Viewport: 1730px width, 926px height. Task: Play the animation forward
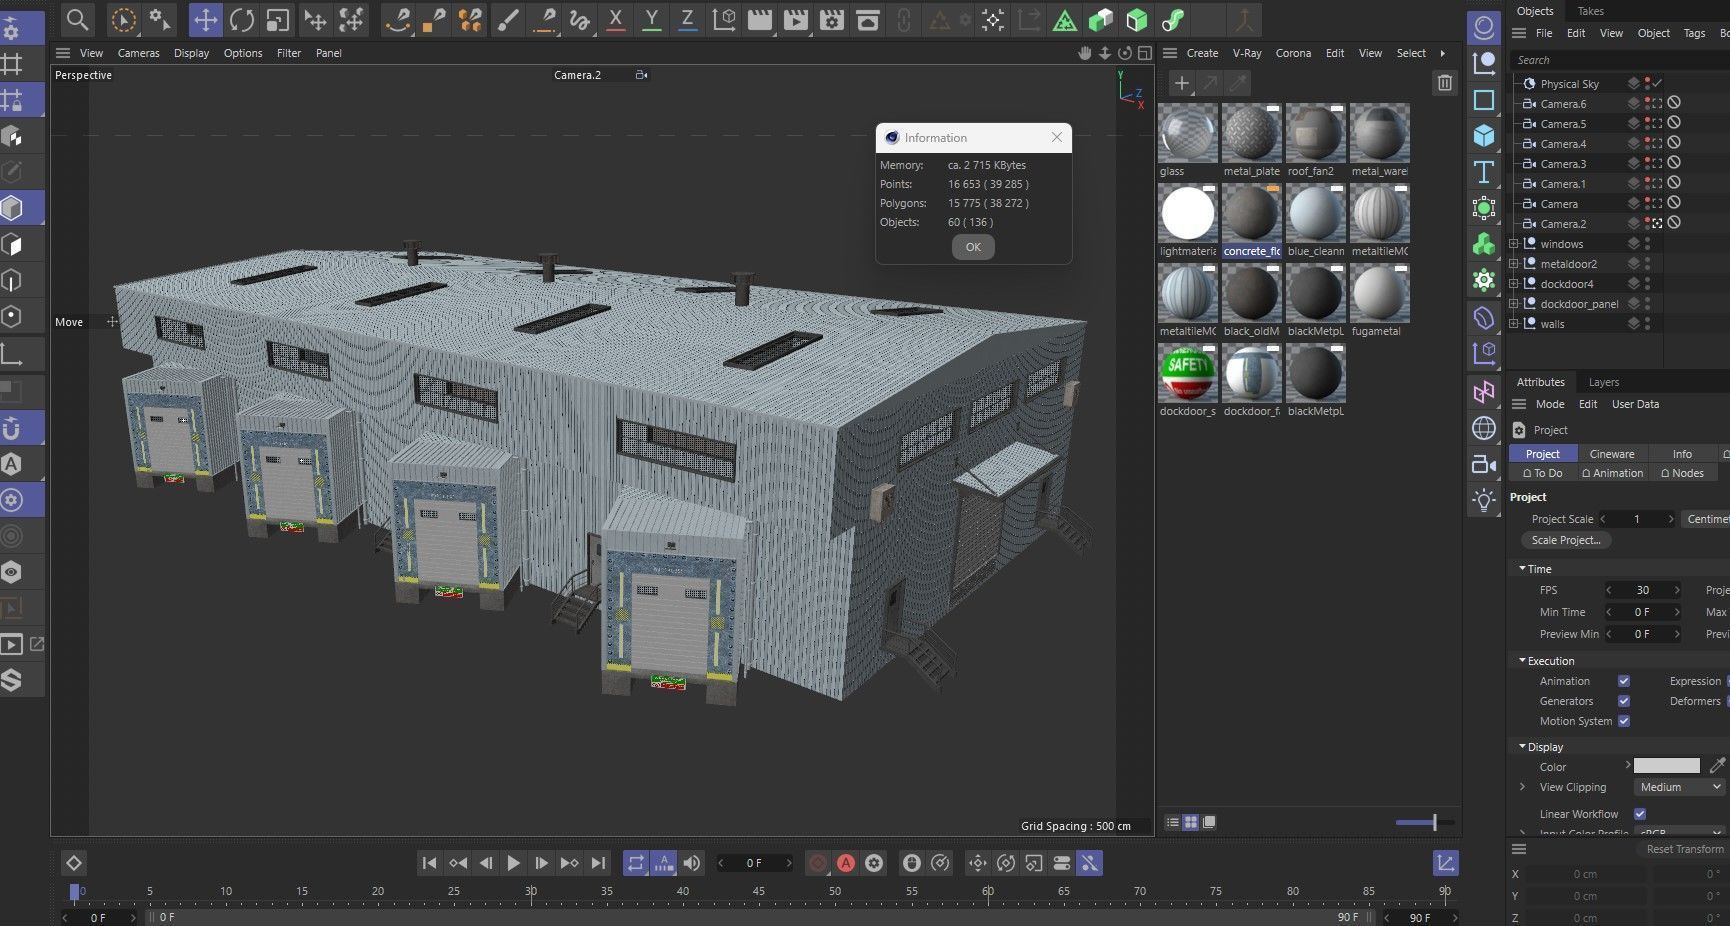click(513, 863)
